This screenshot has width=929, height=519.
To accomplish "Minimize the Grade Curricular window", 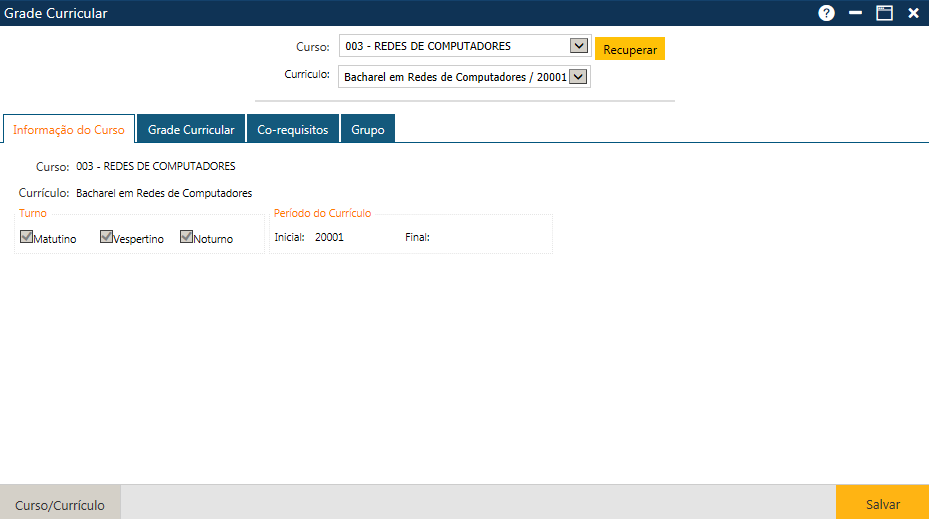I will point(855,13).
